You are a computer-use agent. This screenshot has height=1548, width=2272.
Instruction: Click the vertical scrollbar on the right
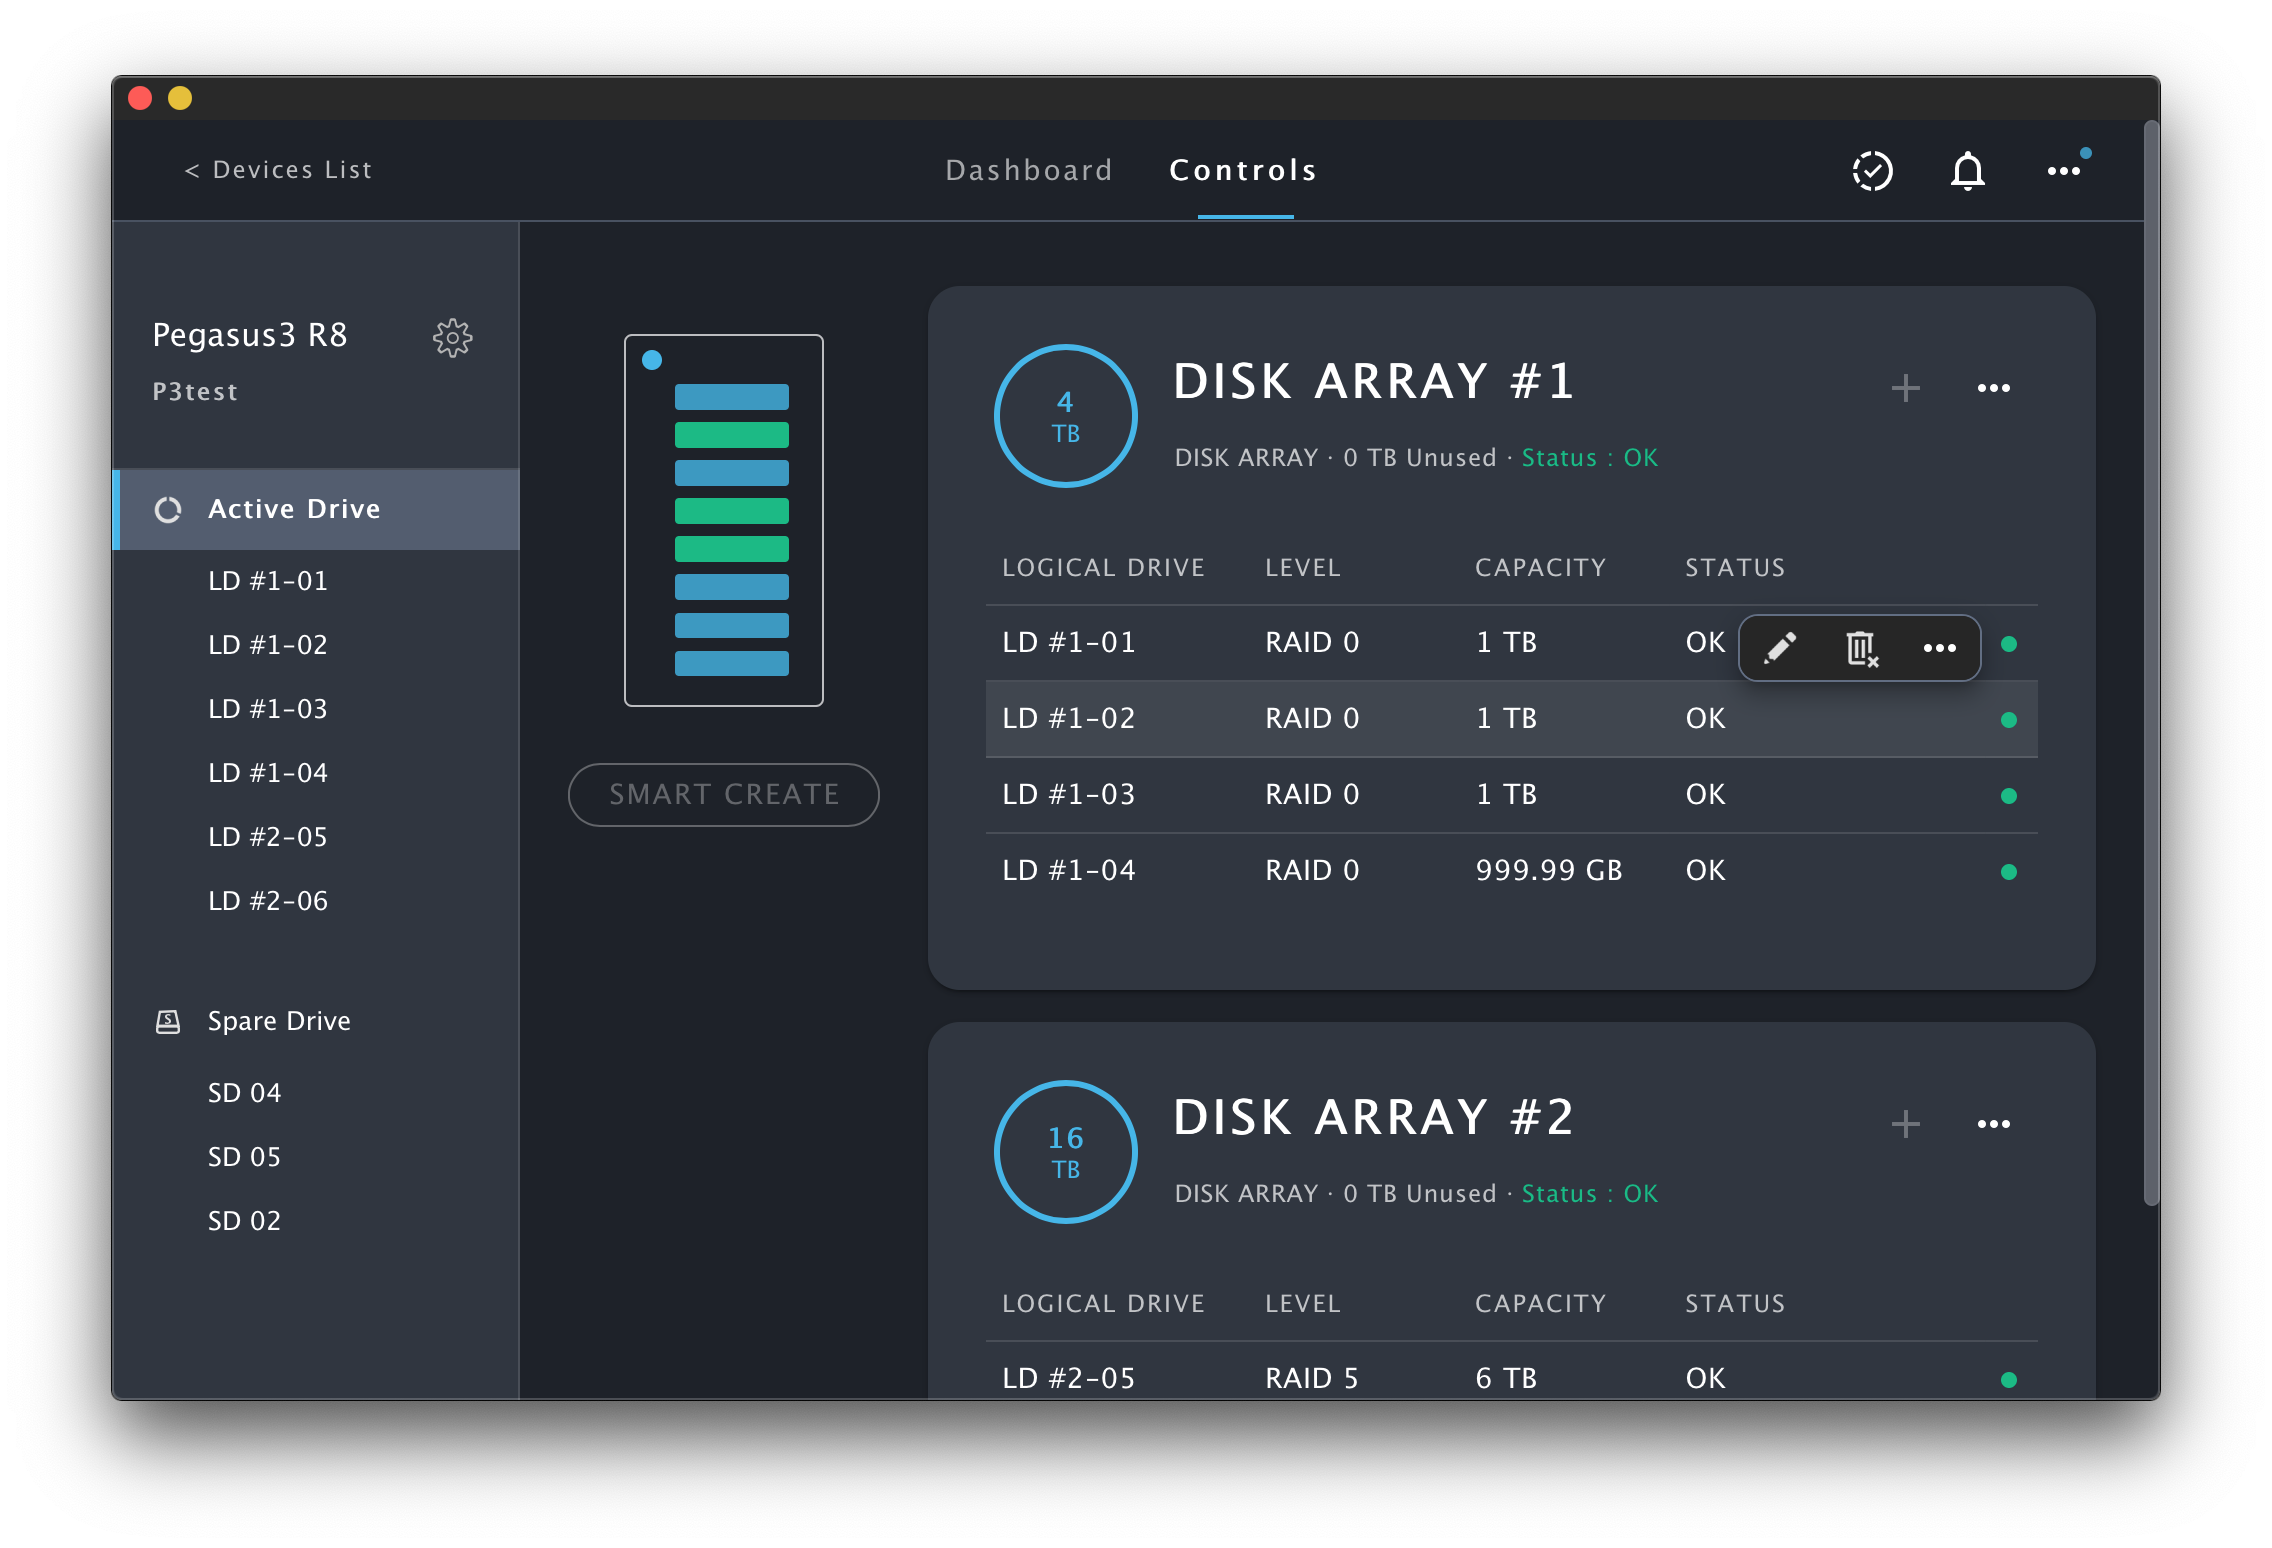coord(2152,664)
